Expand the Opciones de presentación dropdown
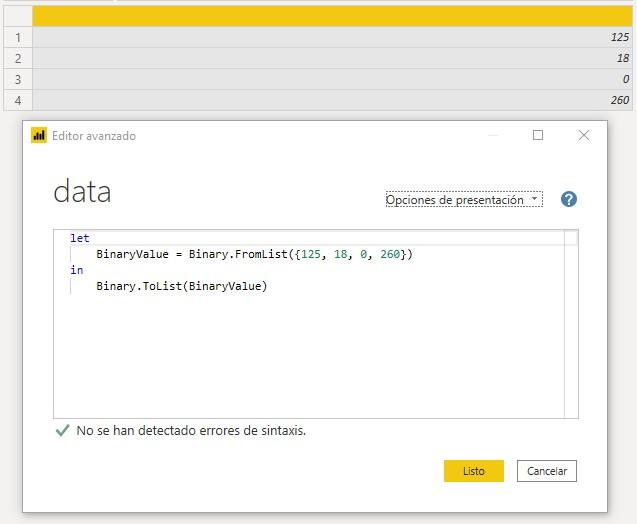This screenshot has height=524, width=637. pyautogui.click(x=463, y=200)
